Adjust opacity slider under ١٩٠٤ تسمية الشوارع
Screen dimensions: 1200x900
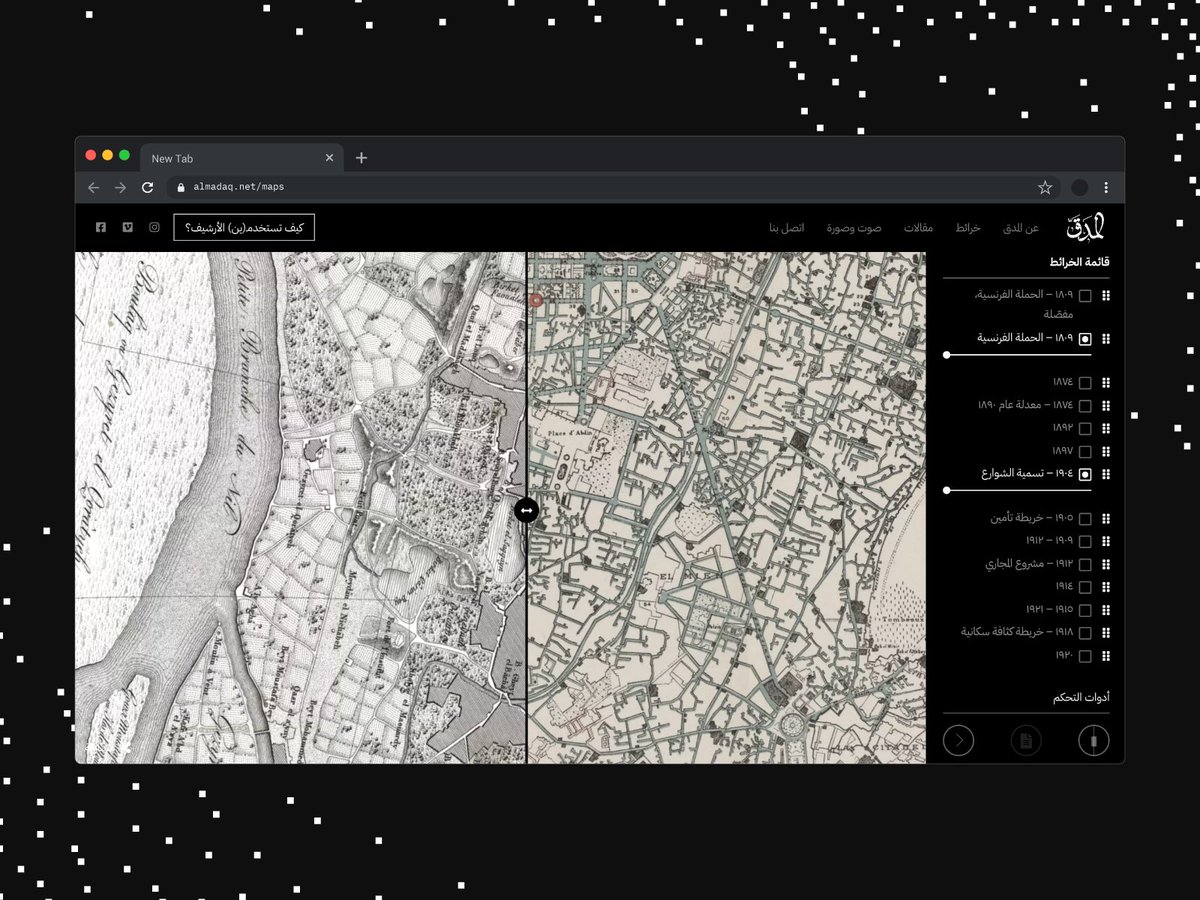[x=1019, y=490]
